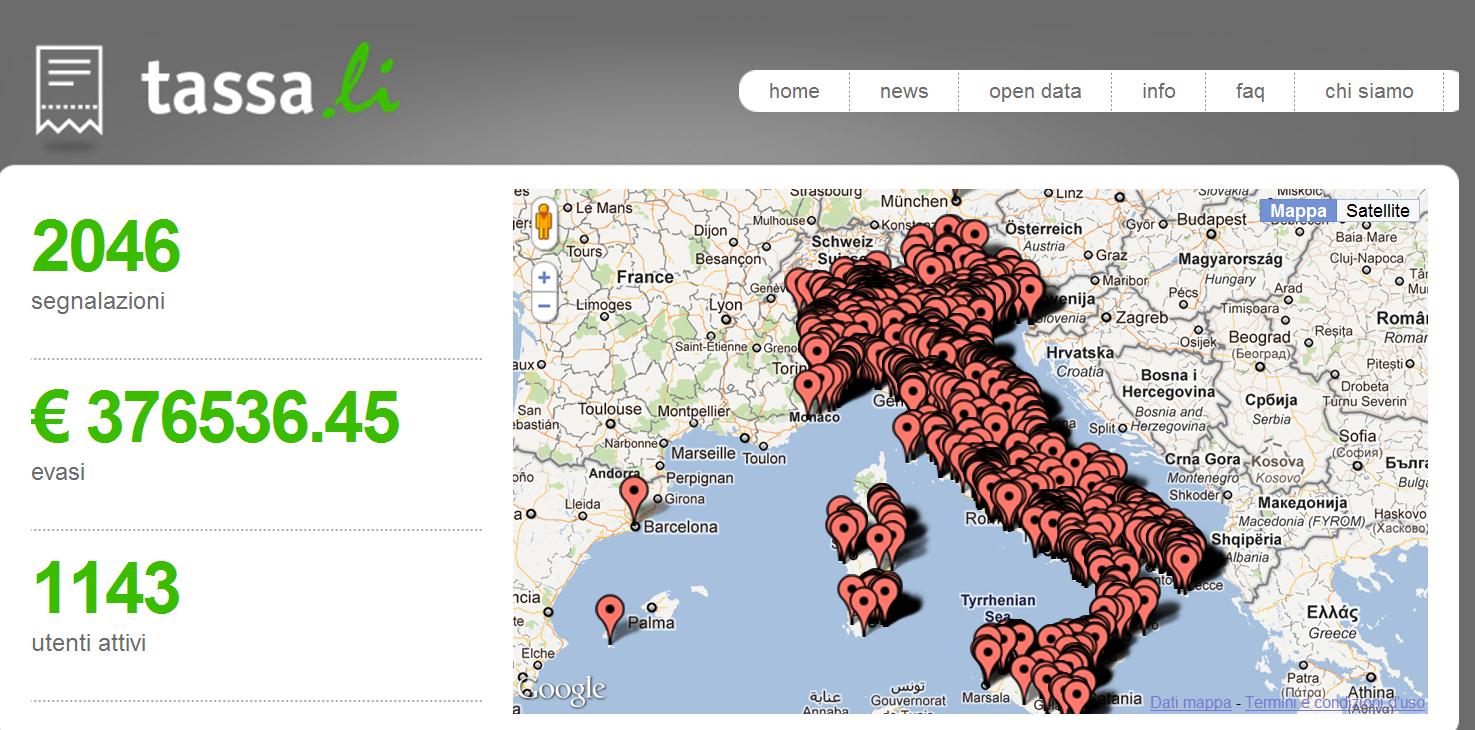This screenshot has width=1475, height=730.
Task: Open the Dati mappa link
Action: (x=1190, y=703)
